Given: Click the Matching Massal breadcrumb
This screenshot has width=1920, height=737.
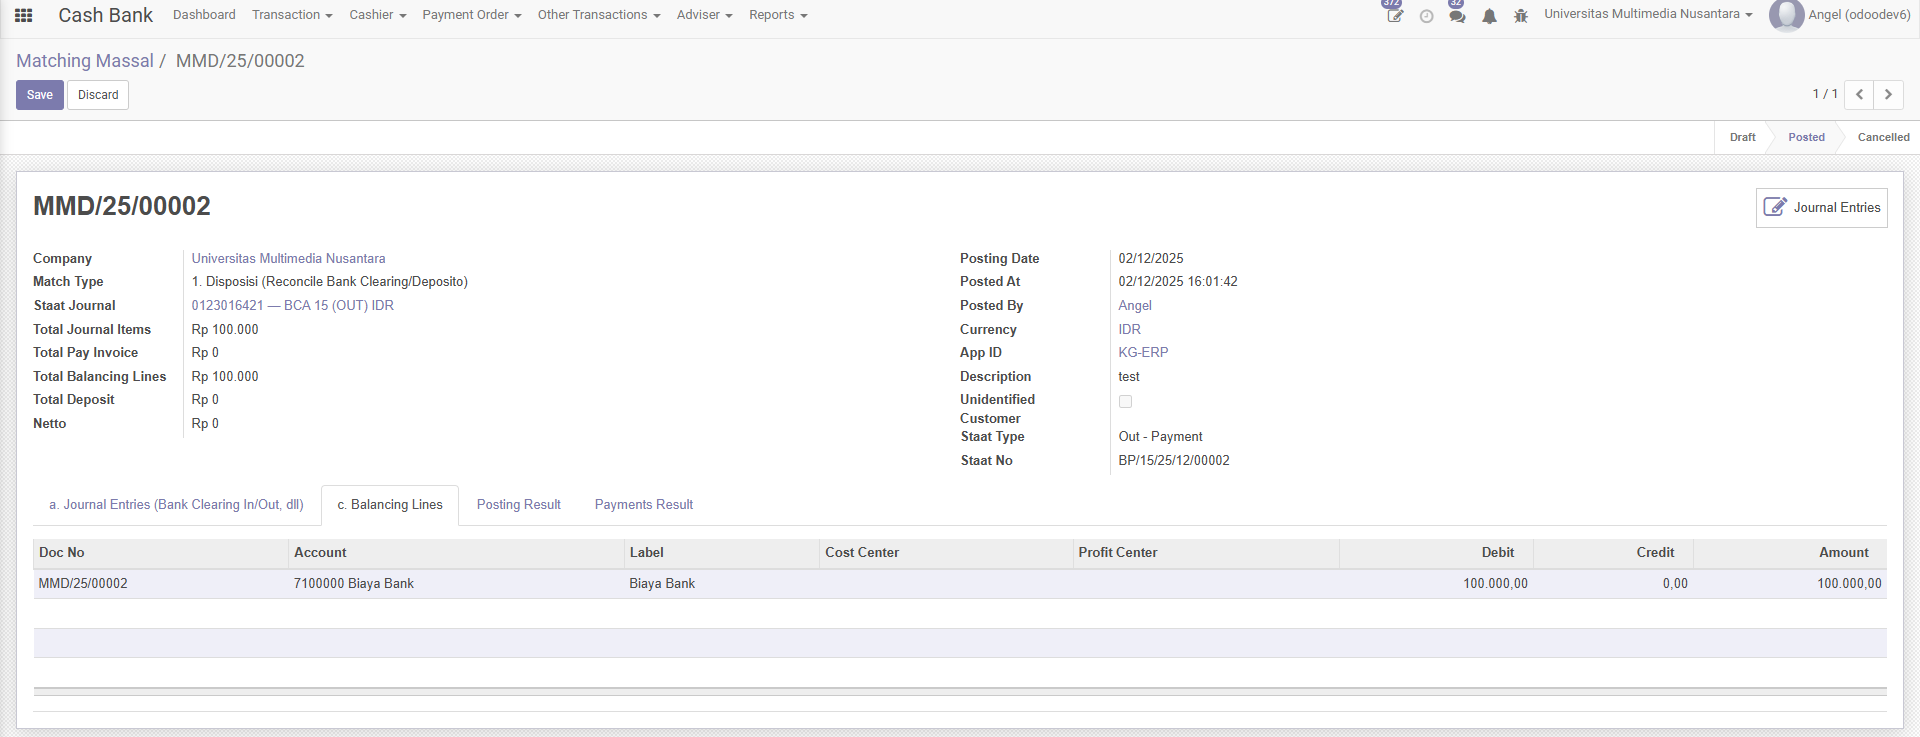Looking at the screenshot, I should tap(85, 61).
